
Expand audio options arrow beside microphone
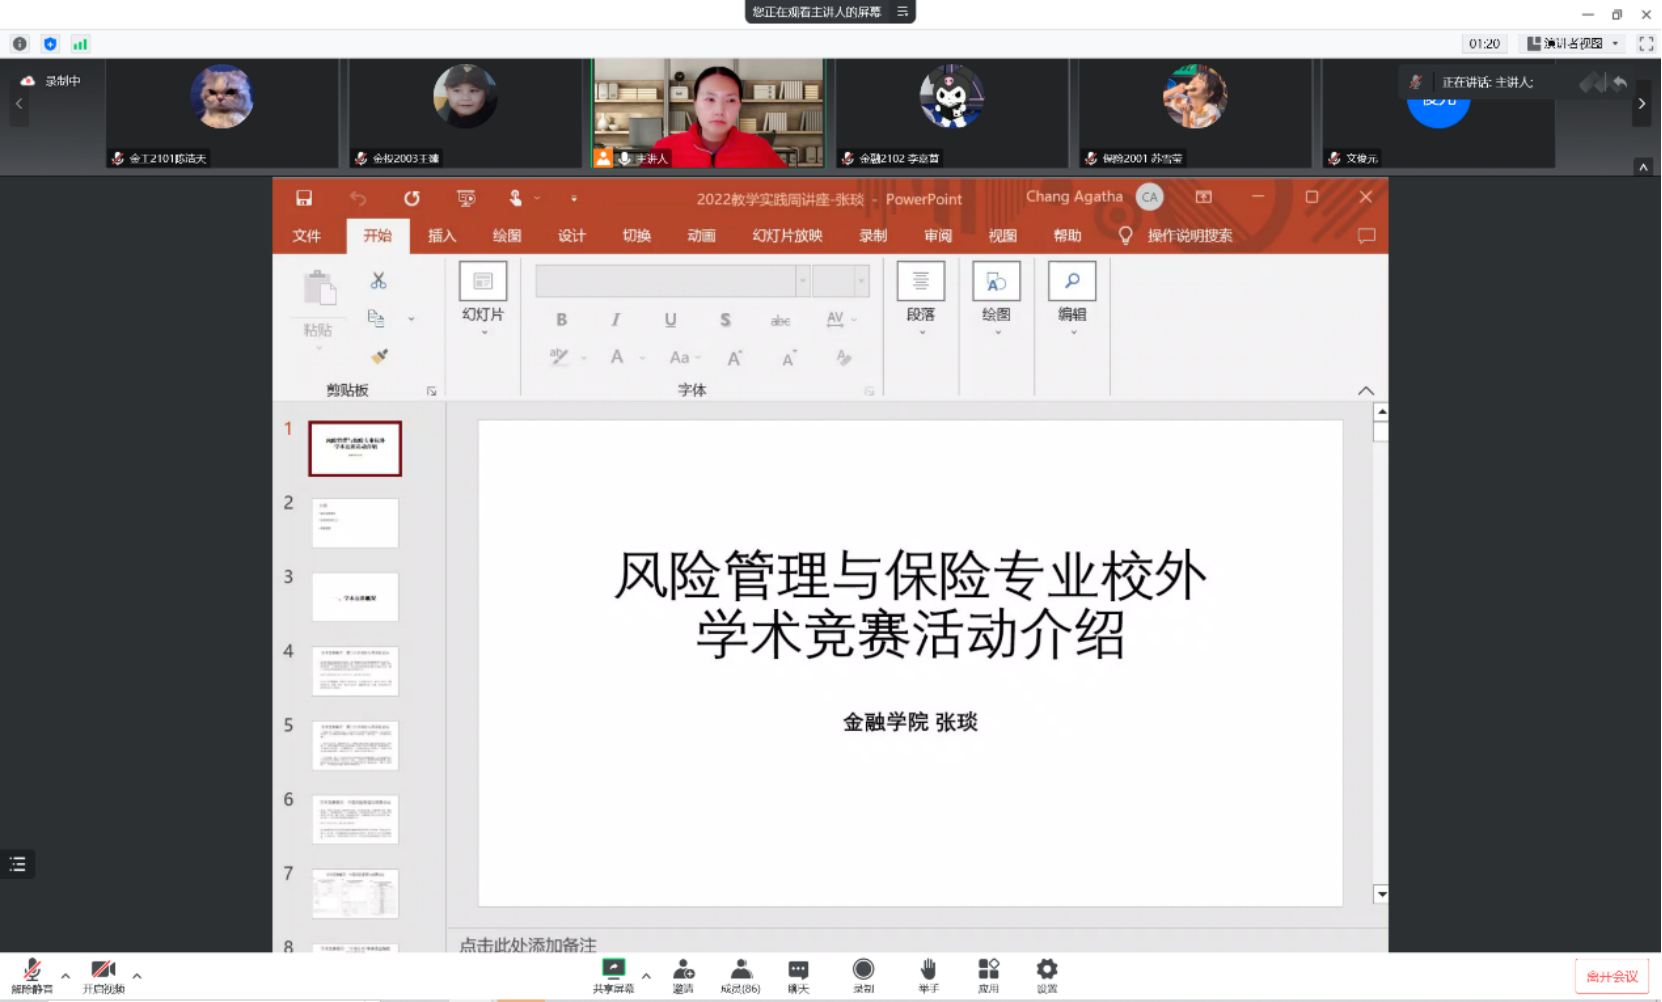tap(66, 976)
